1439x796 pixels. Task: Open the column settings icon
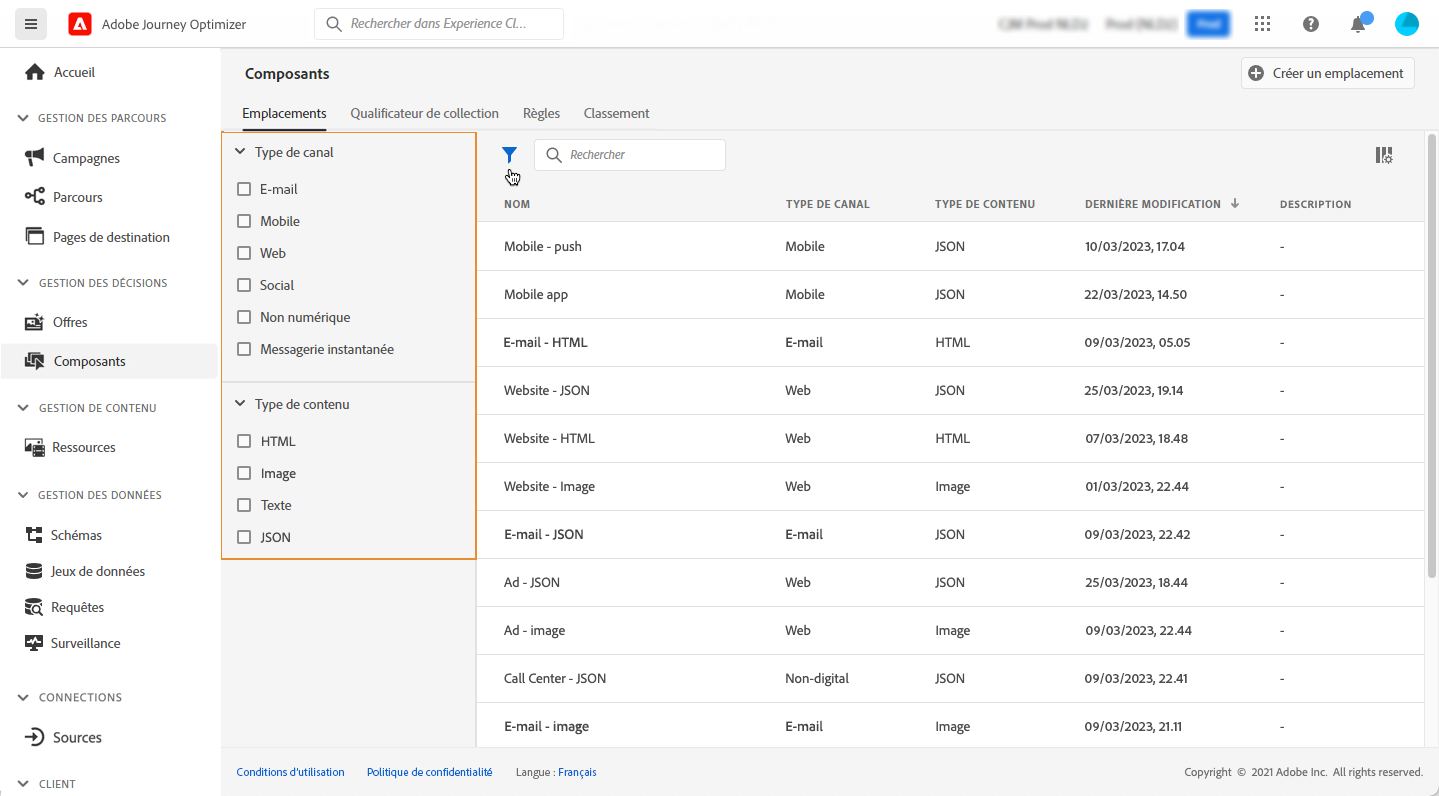click(1384, 155)
